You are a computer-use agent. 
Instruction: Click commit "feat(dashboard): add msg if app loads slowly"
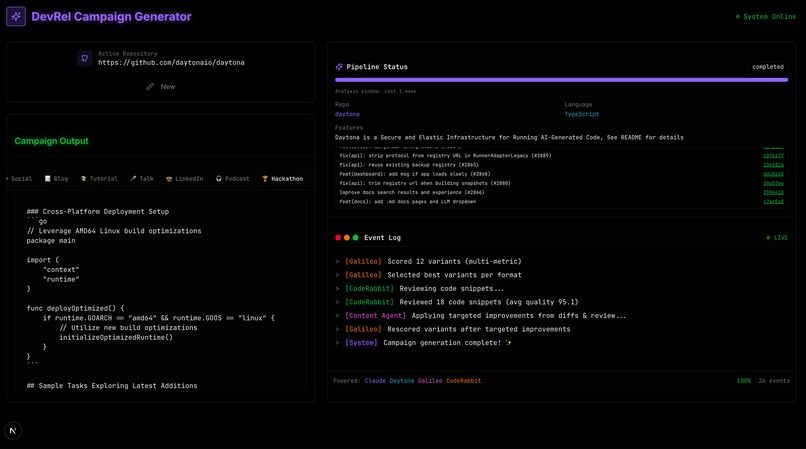click(x=415, y=174)
